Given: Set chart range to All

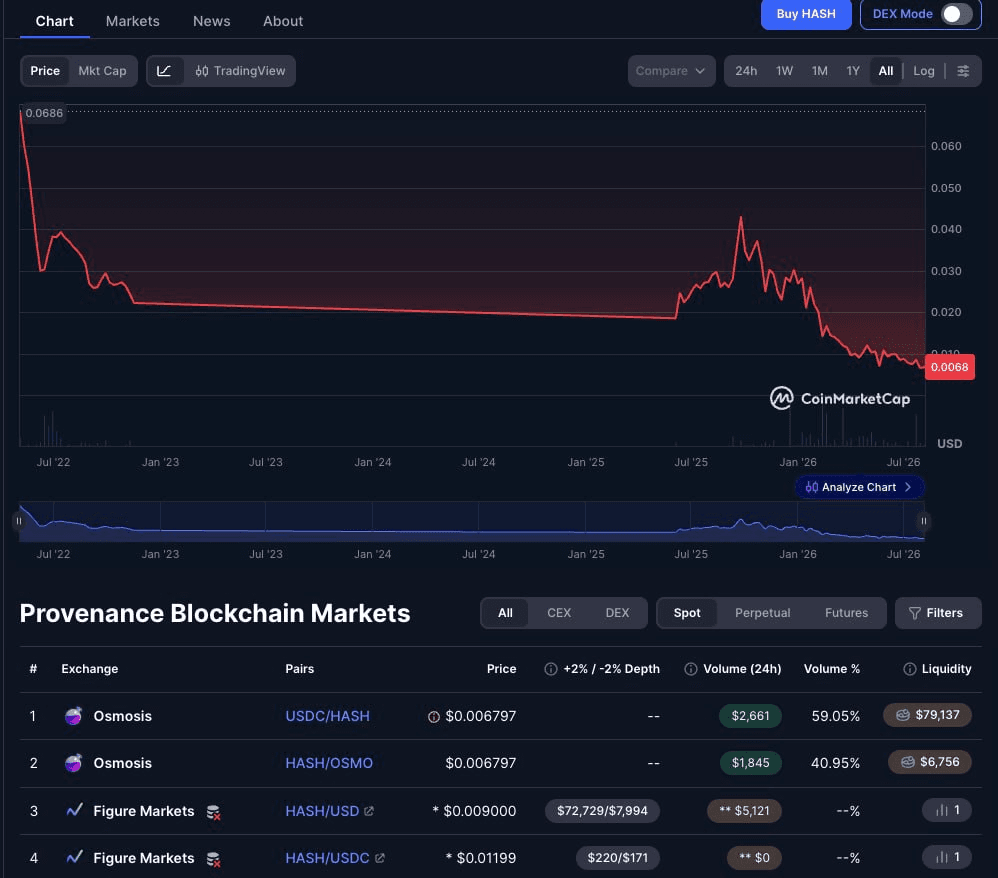Looking at the screenshot, I should 885,71.
